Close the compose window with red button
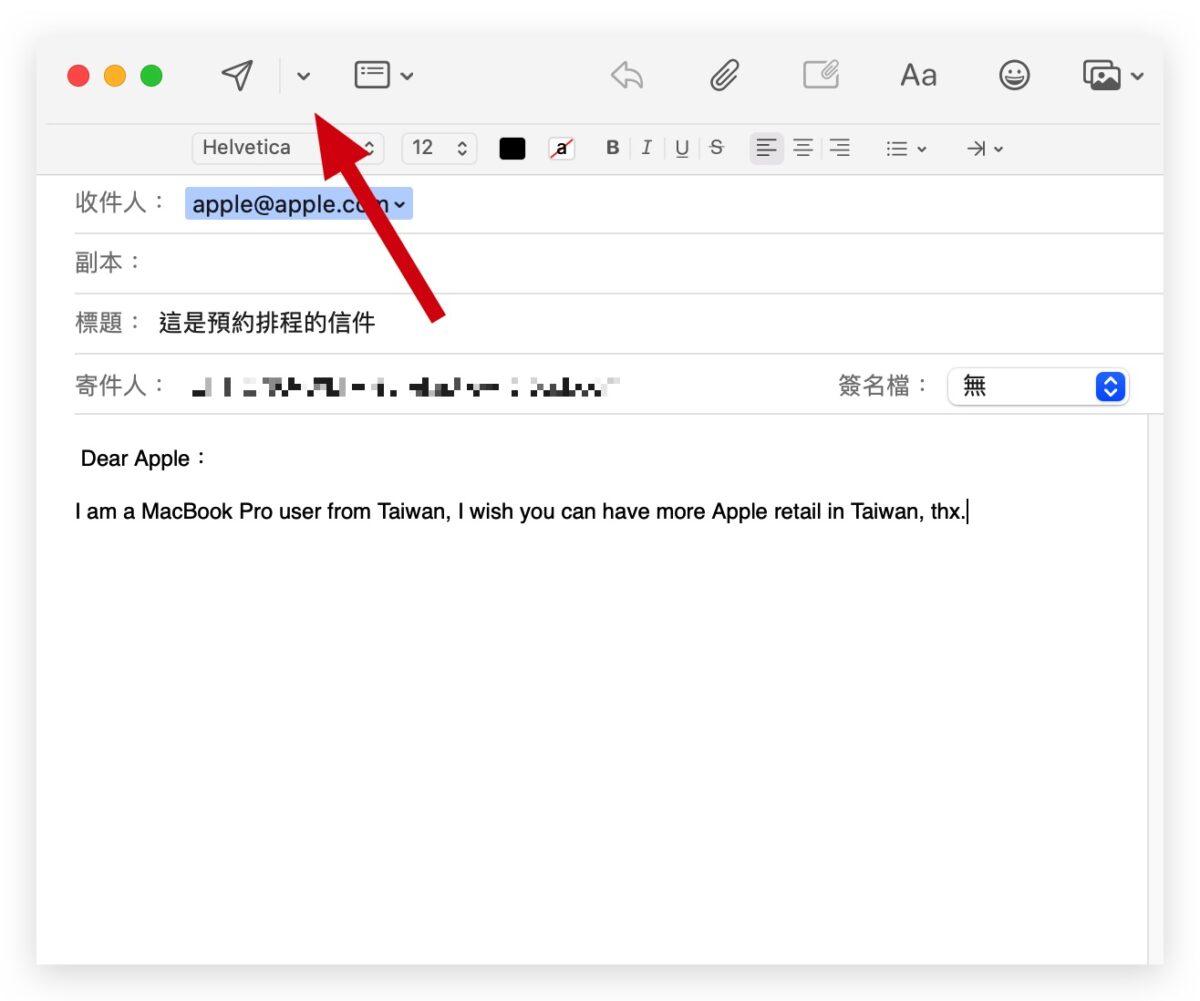The image size is (1200, 1001). coord(78,76)
